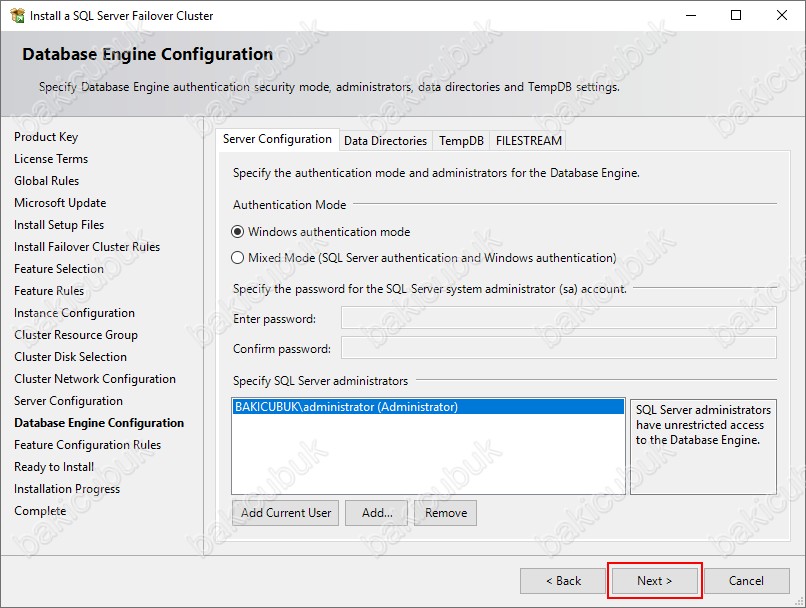
Task: Click Cluster Network Configuration step
Action: (x=95, y=379)
